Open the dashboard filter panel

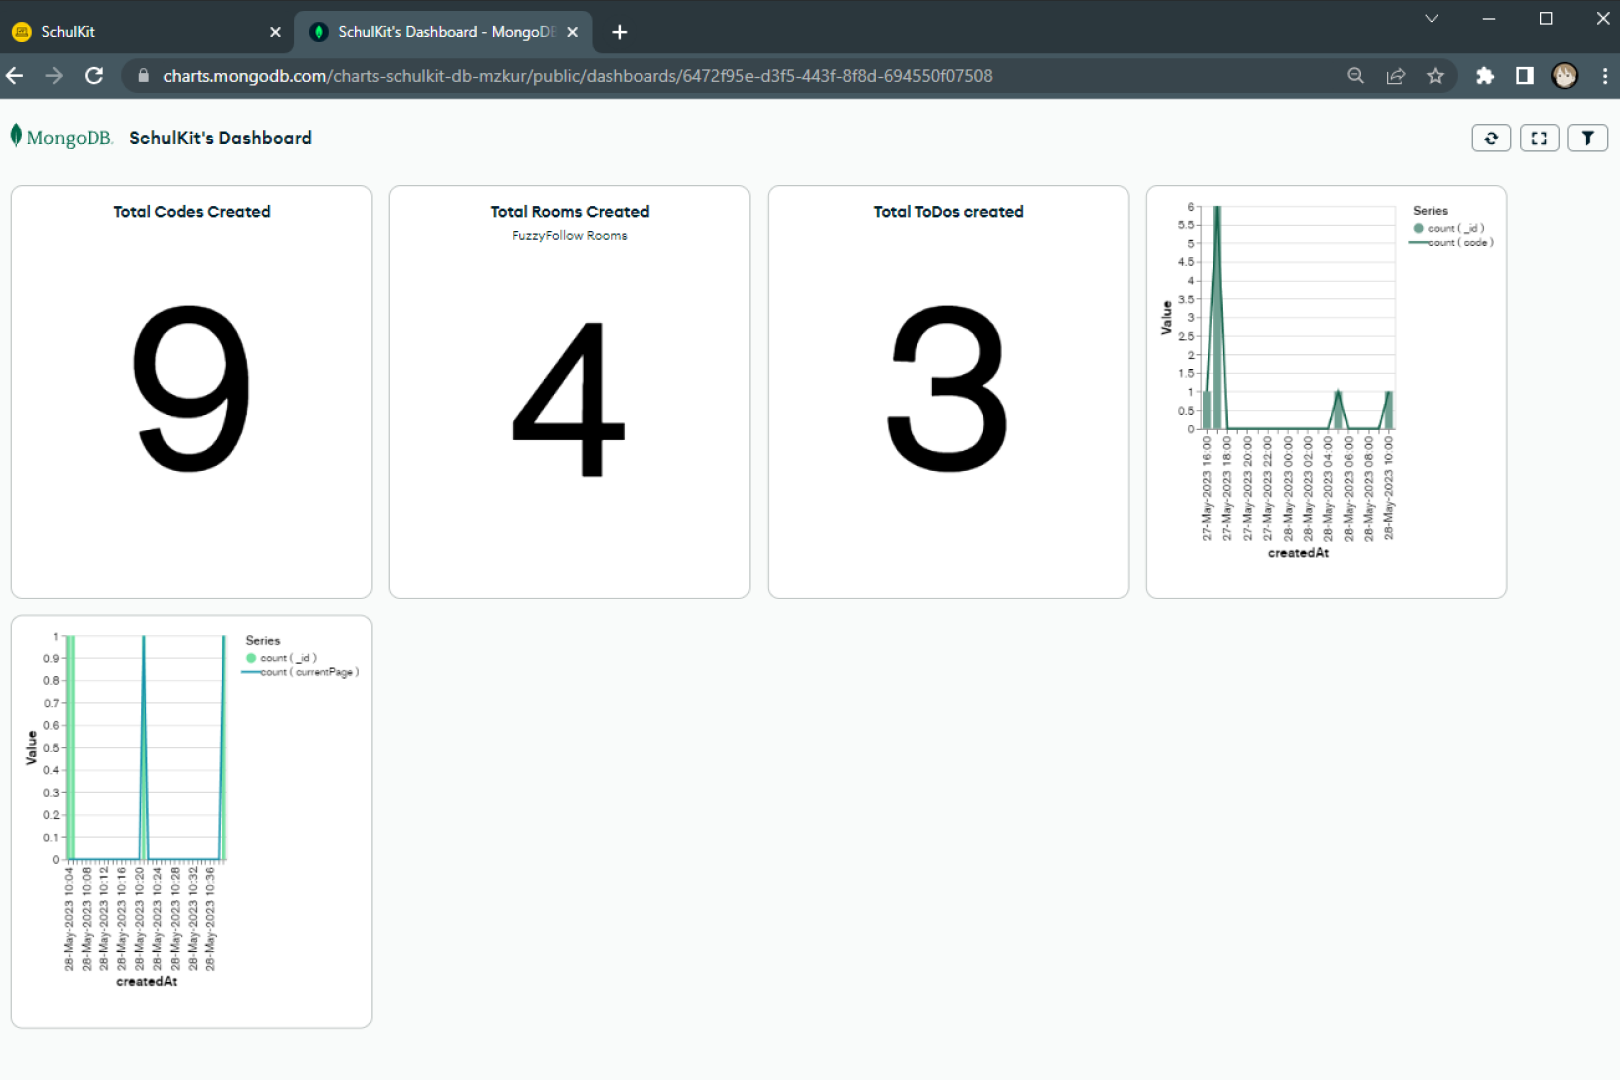click(x=1587, y=138)
